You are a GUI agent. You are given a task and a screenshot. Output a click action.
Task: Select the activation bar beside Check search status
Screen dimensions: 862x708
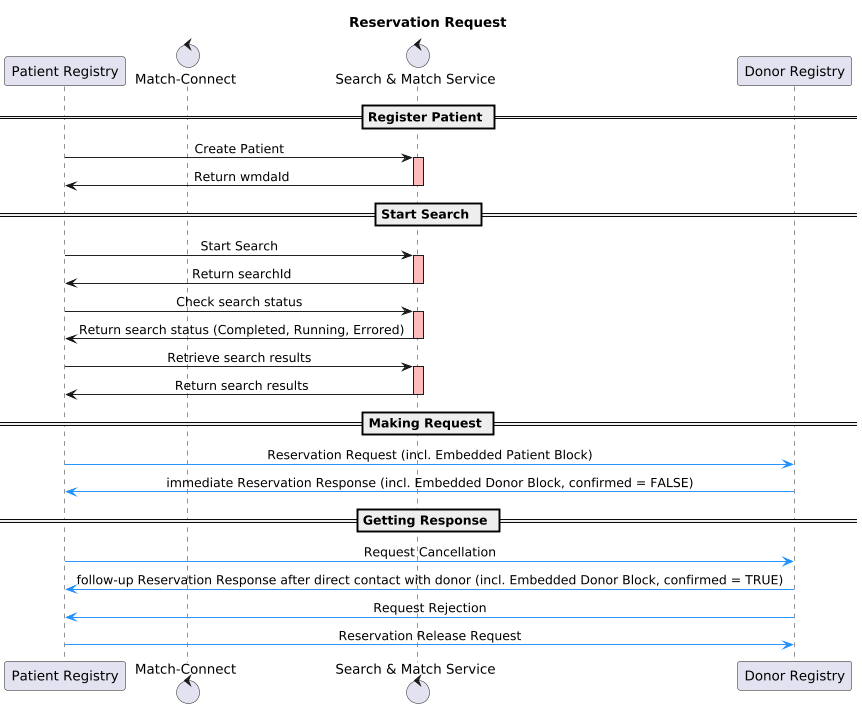(418, 324)
